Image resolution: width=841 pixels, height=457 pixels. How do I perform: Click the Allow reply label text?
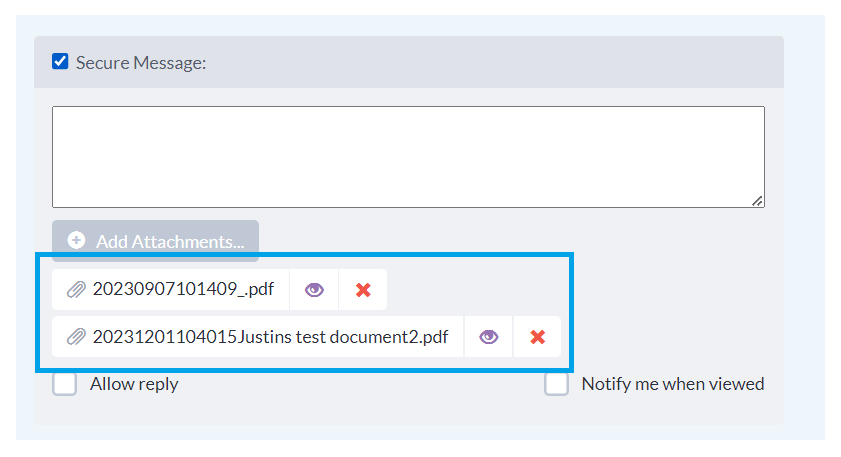134,384
